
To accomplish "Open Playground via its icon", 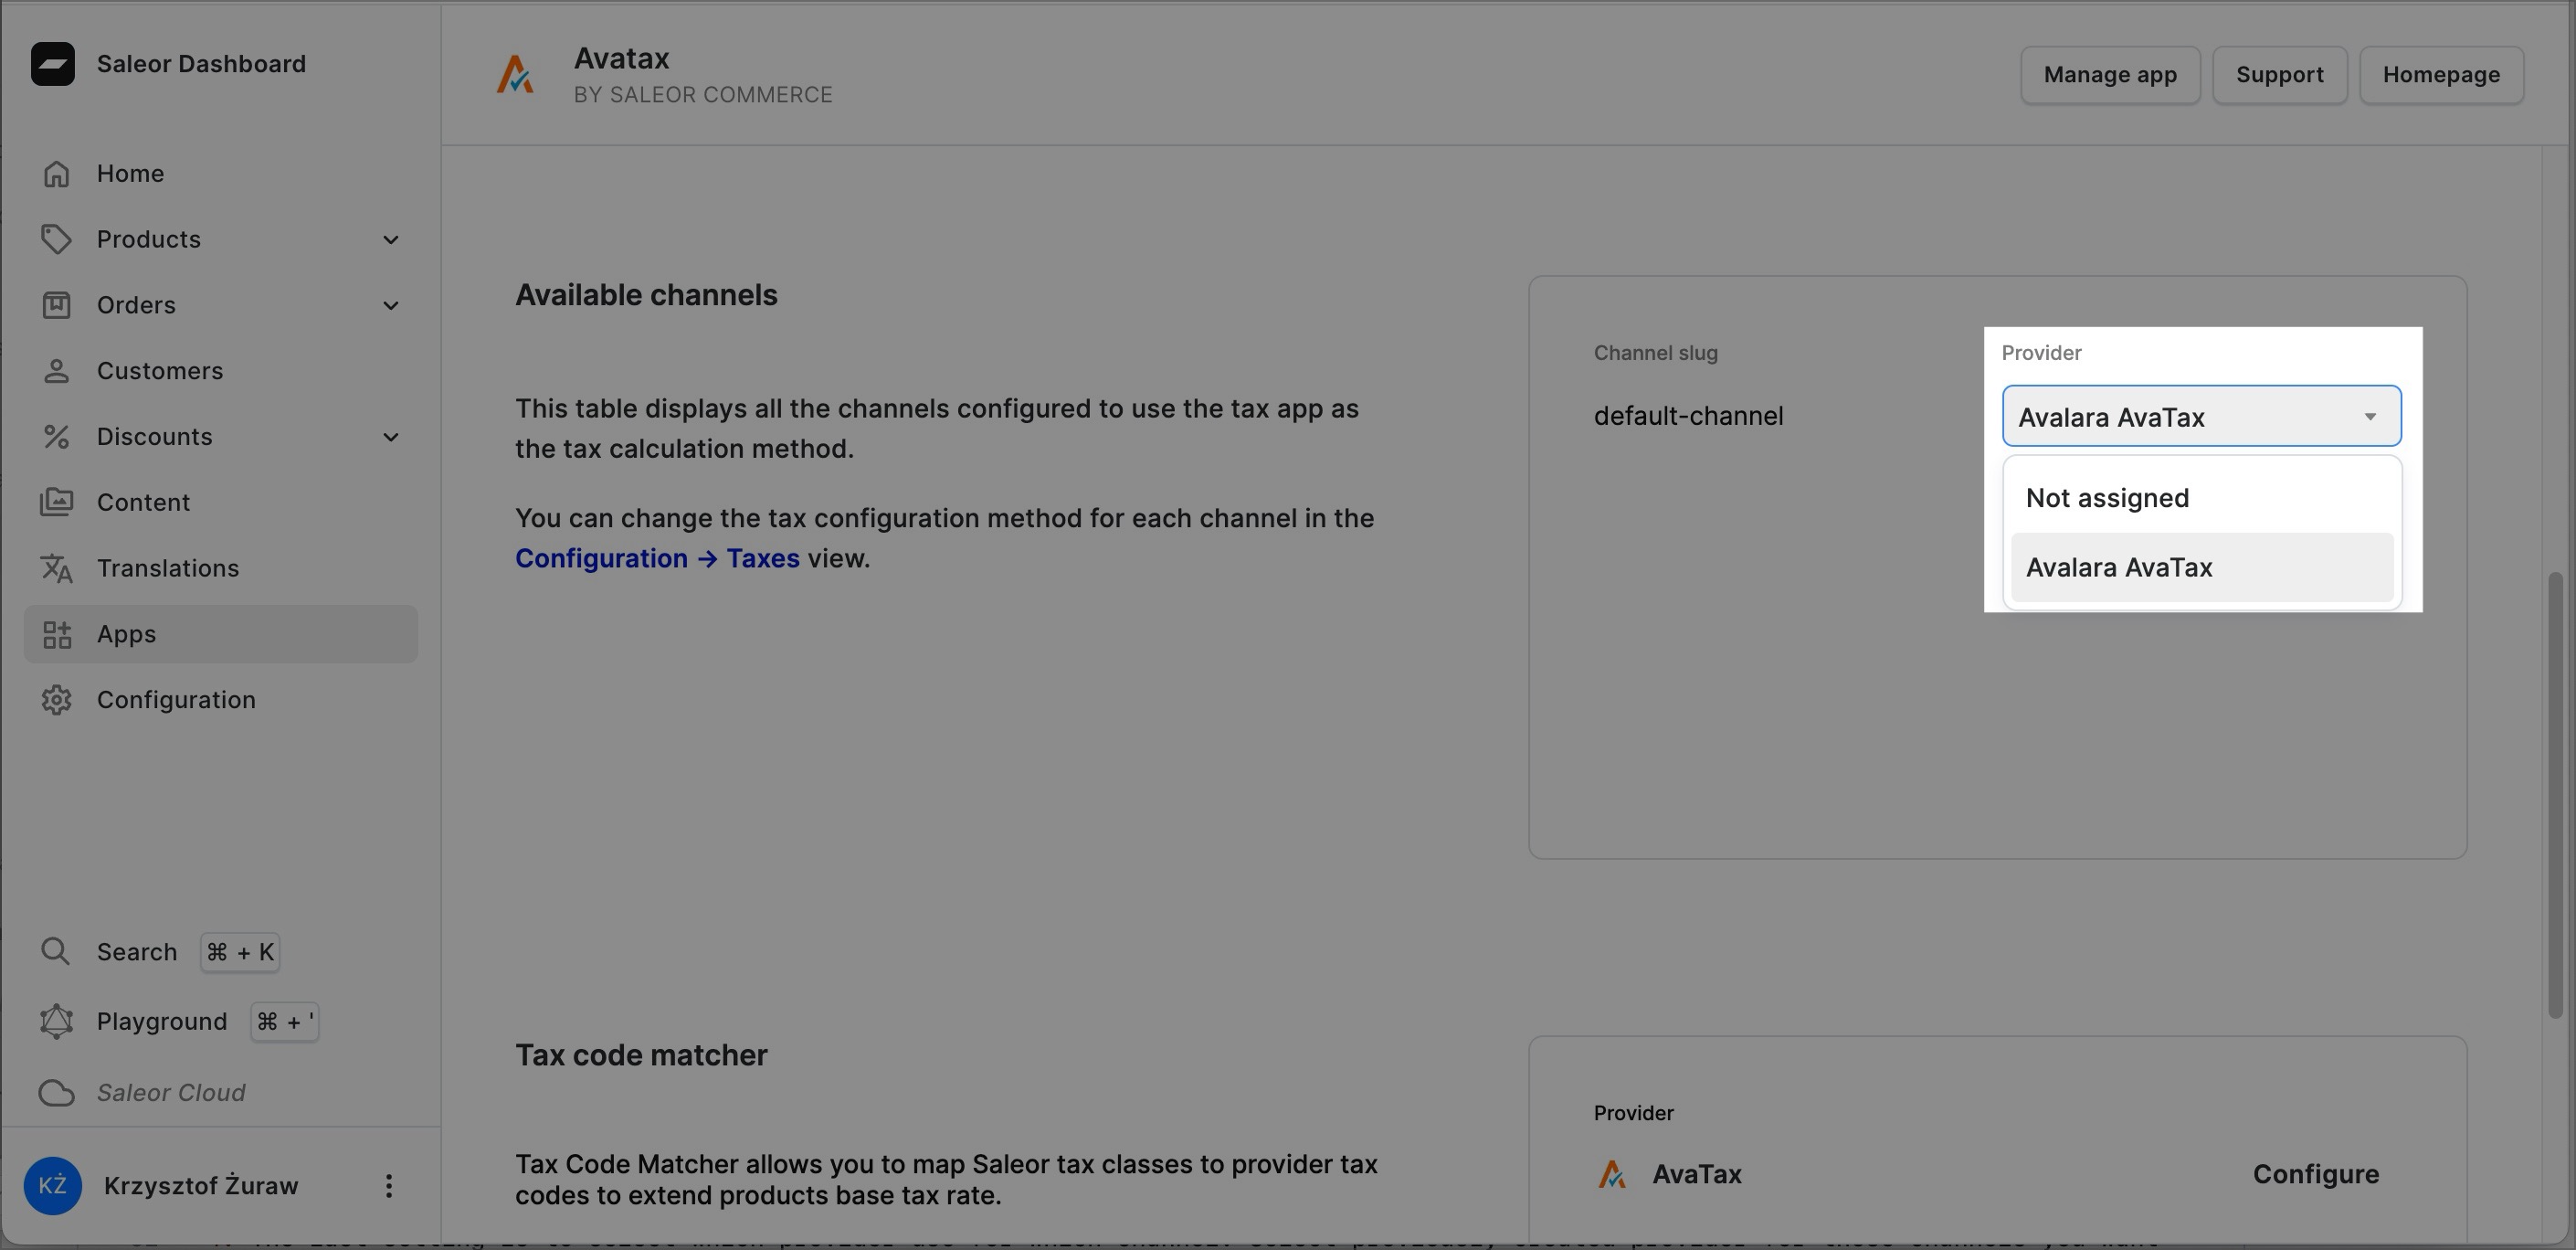I will click(x=56, y=1021).
